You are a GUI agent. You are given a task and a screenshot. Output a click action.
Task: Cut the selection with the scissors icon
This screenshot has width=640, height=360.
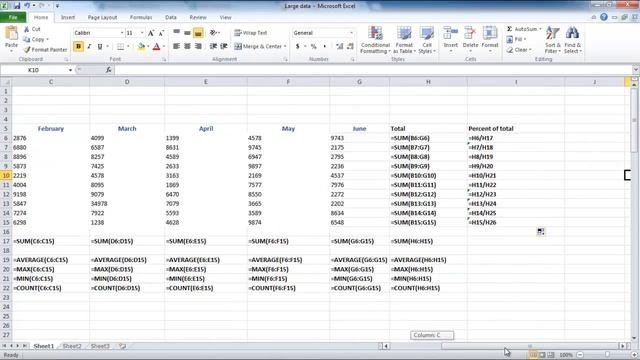click(x=27, y=29)
